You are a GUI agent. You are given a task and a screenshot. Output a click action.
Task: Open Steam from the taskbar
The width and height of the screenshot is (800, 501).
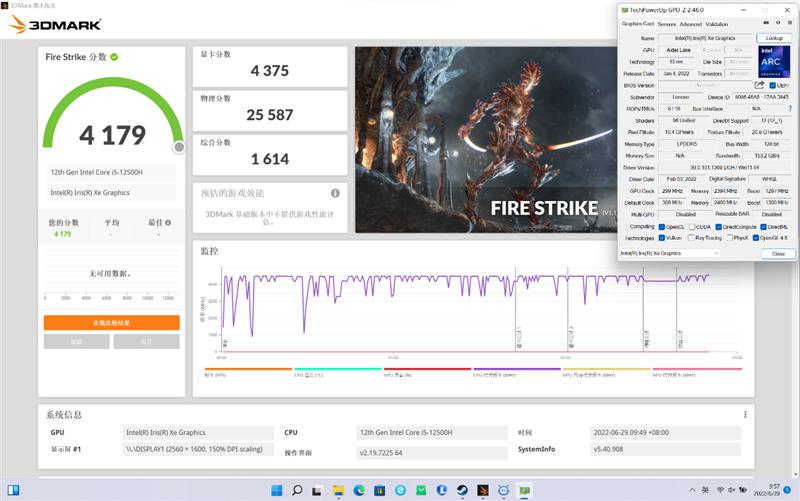[x=462, y=490]
